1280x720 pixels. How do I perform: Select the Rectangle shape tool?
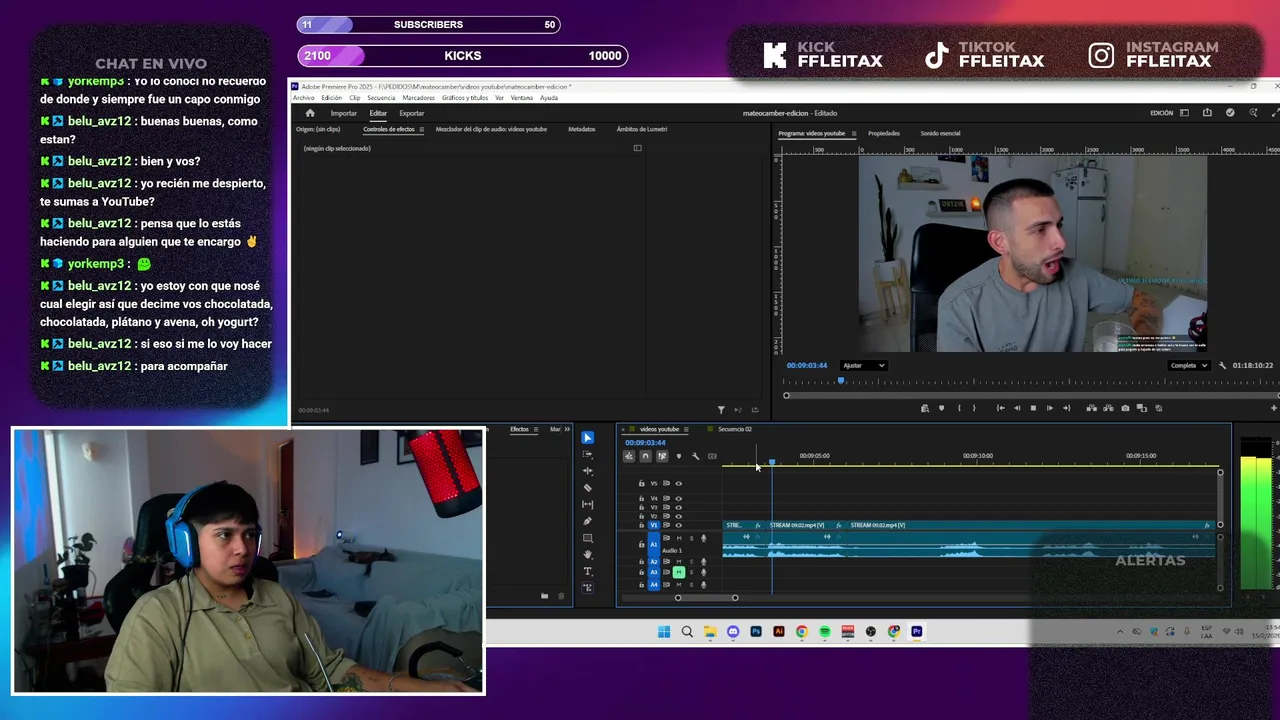point(588,538)
